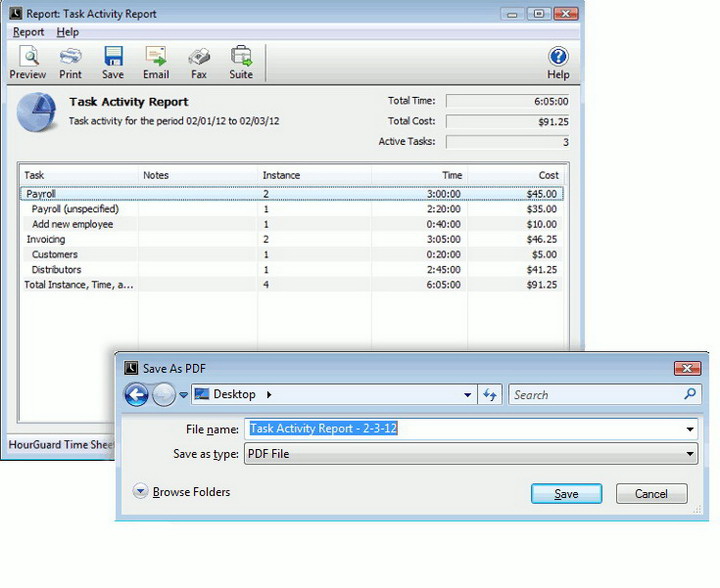
Task: Open the File name dropdown arrow
Action: [690, 429]
